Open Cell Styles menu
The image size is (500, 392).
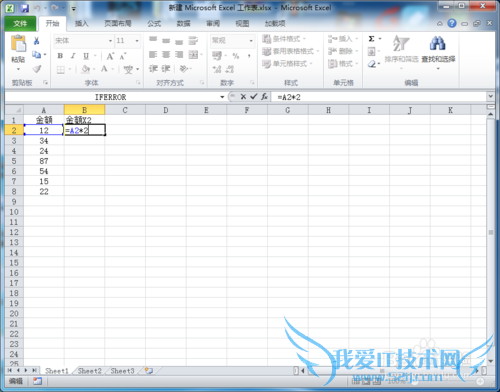(287, 63)
